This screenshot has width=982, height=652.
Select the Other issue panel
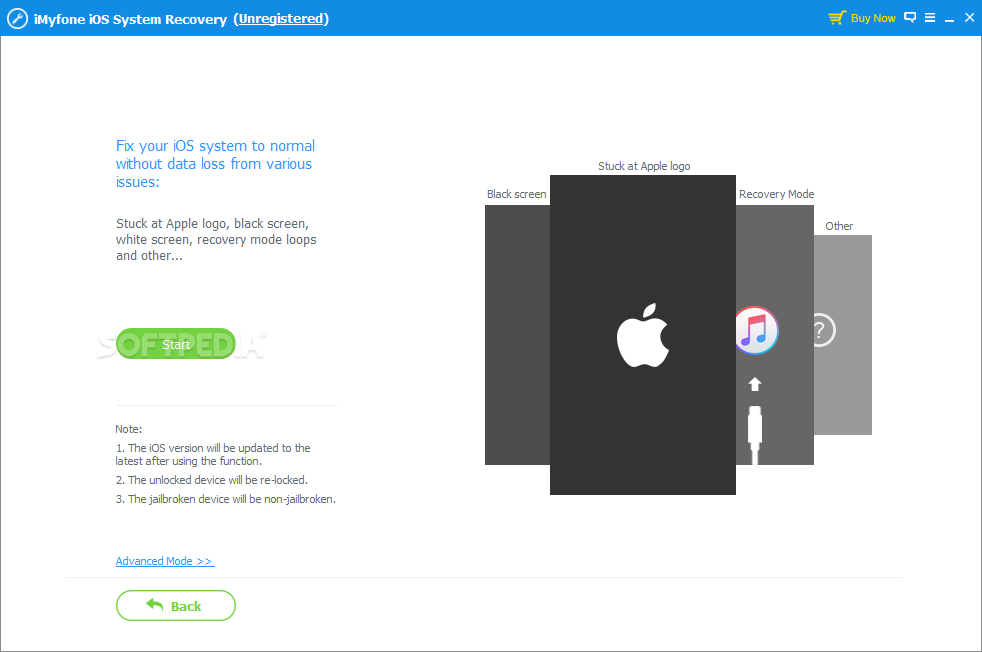[x=843, y=335]
